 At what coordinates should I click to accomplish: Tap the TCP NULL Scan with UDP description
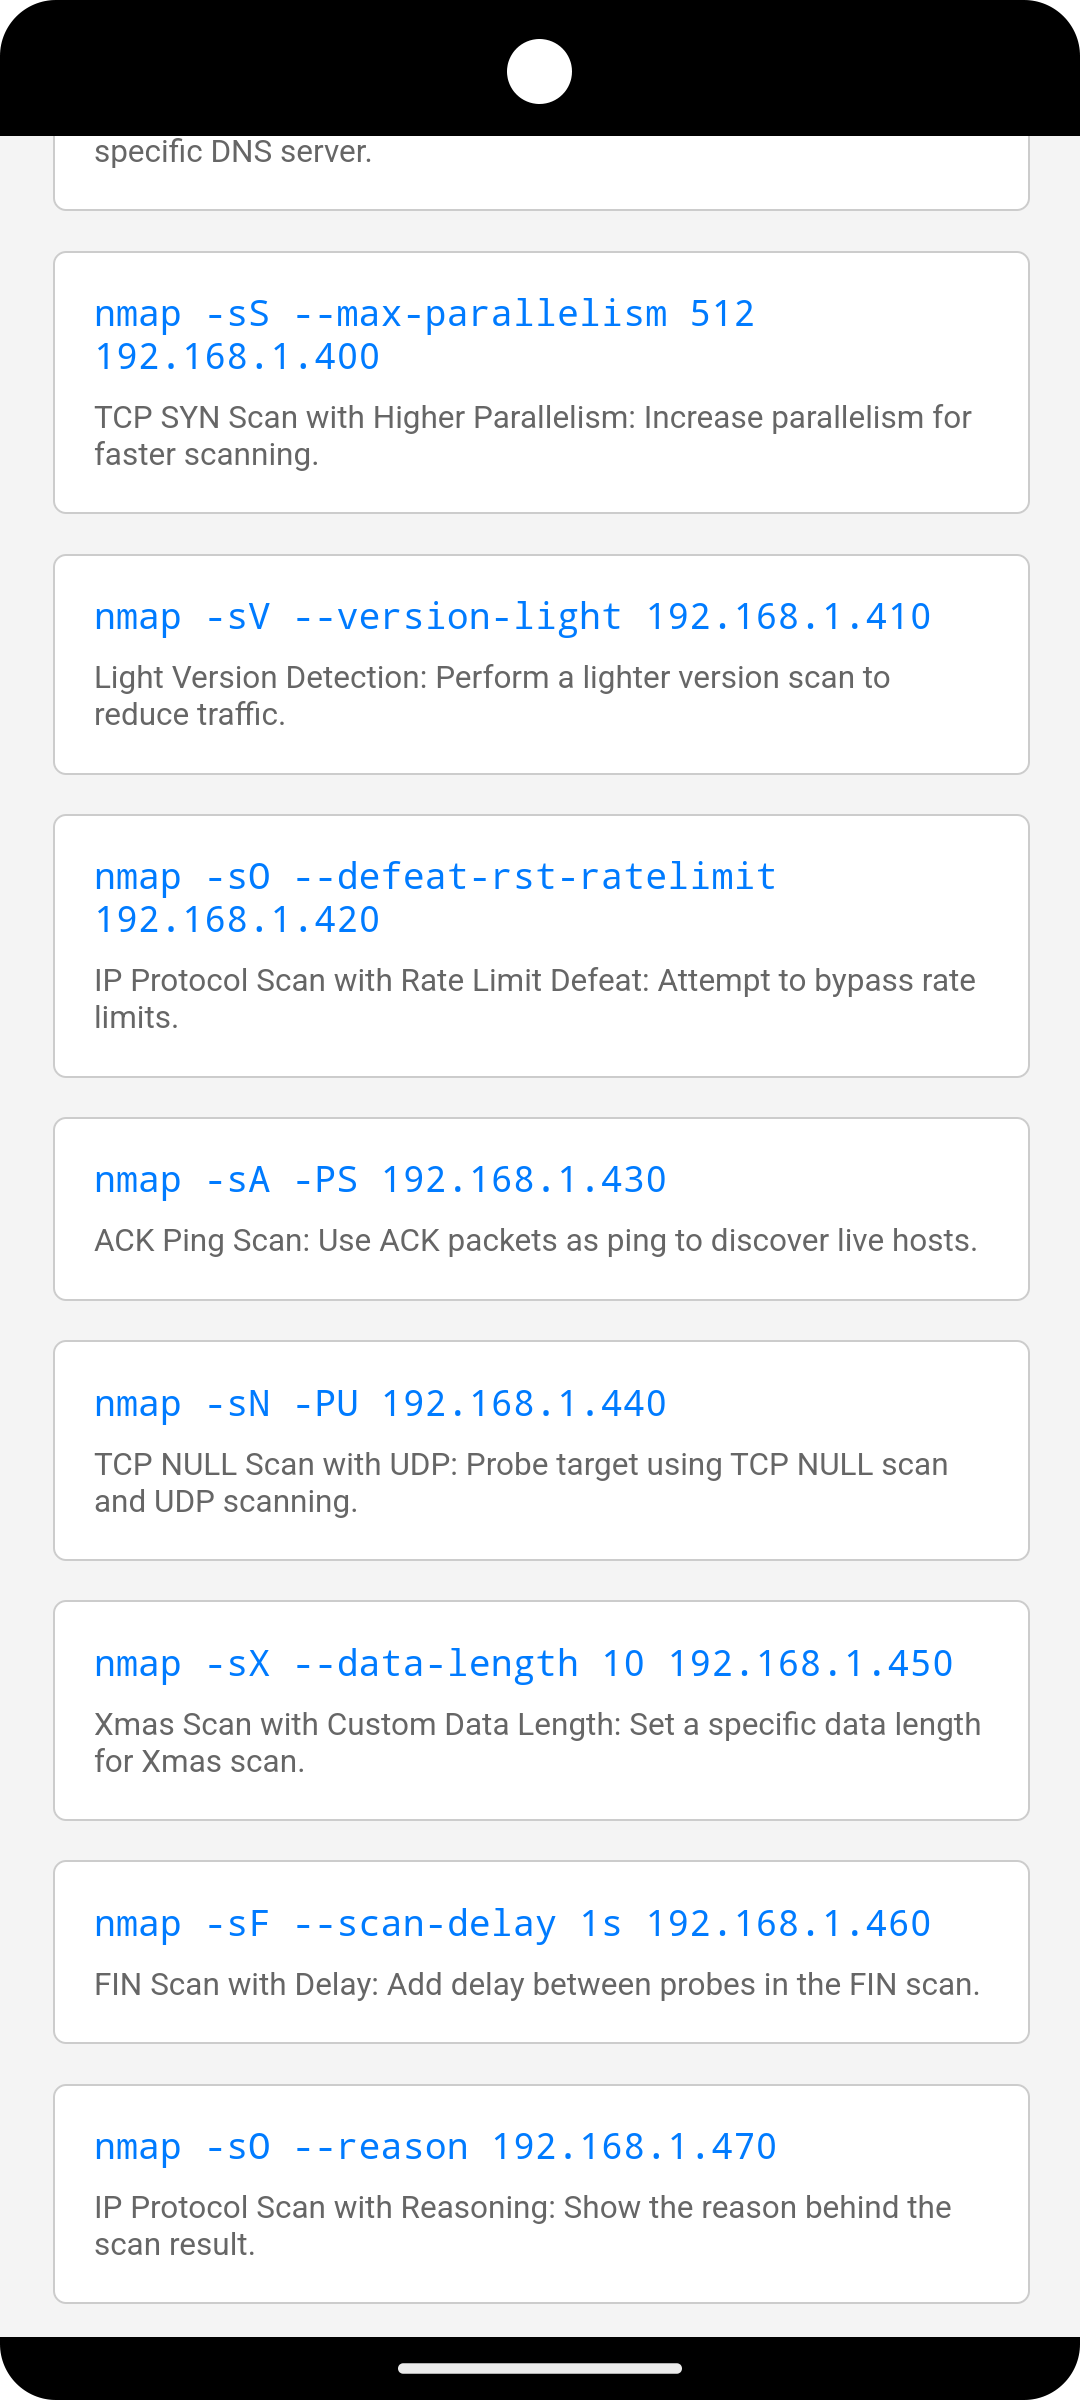pyautogui.click(x=521, y=1483)
